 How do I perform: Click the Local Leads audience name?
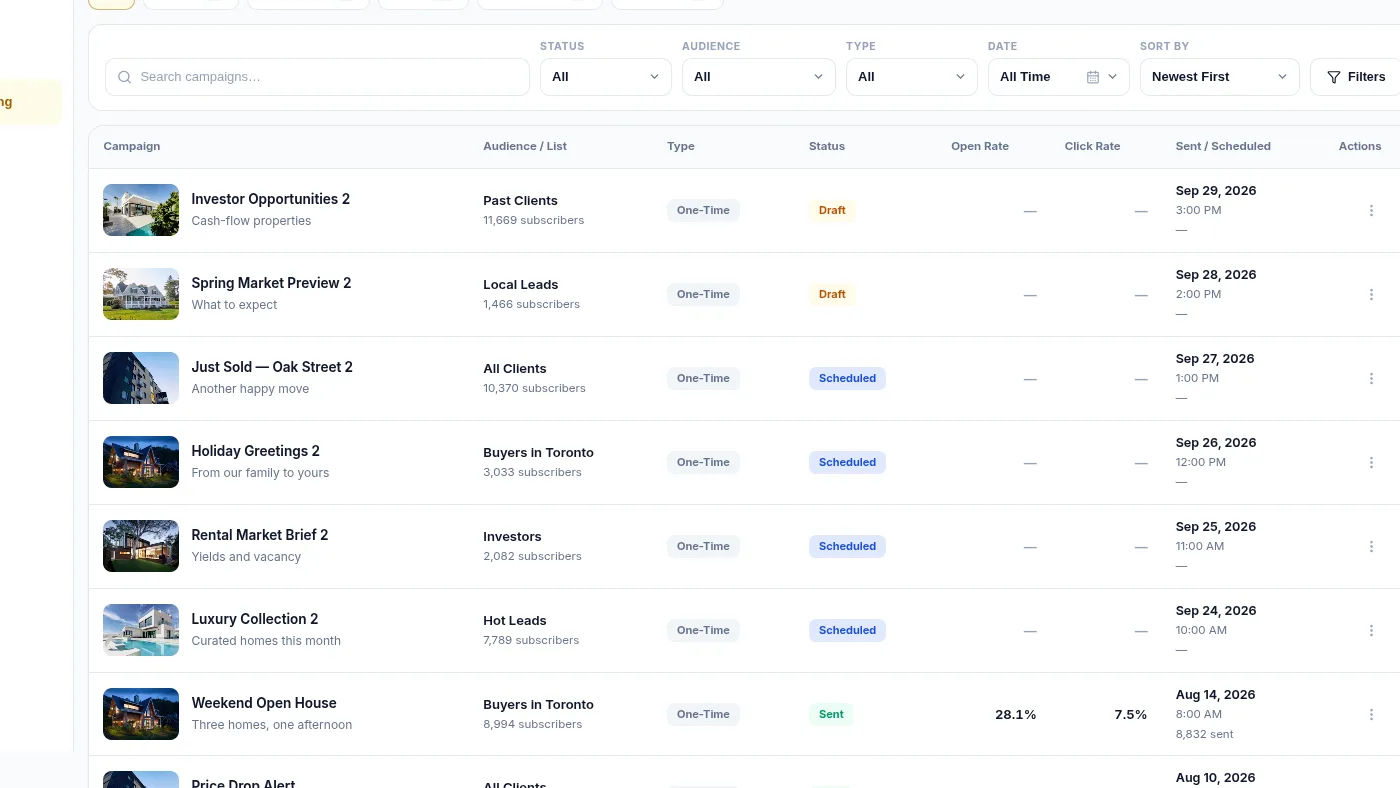pyautogui.click(x=520, y=284)
